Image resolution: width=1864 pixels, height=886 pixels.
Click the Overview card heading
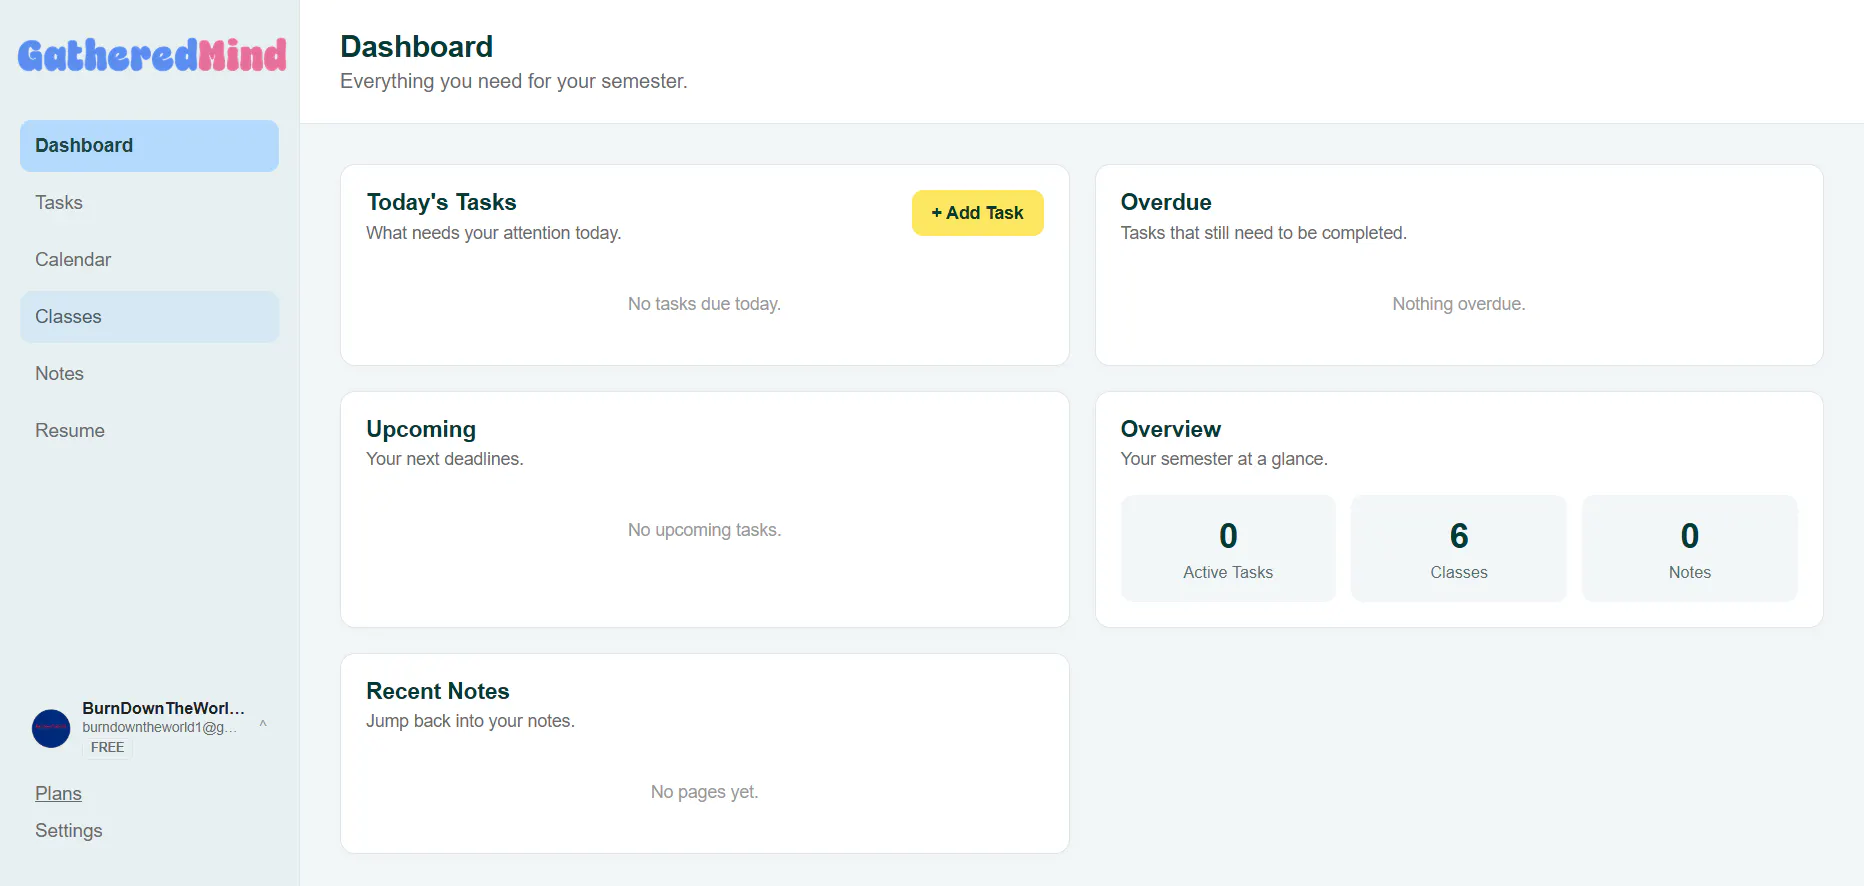1171,429
